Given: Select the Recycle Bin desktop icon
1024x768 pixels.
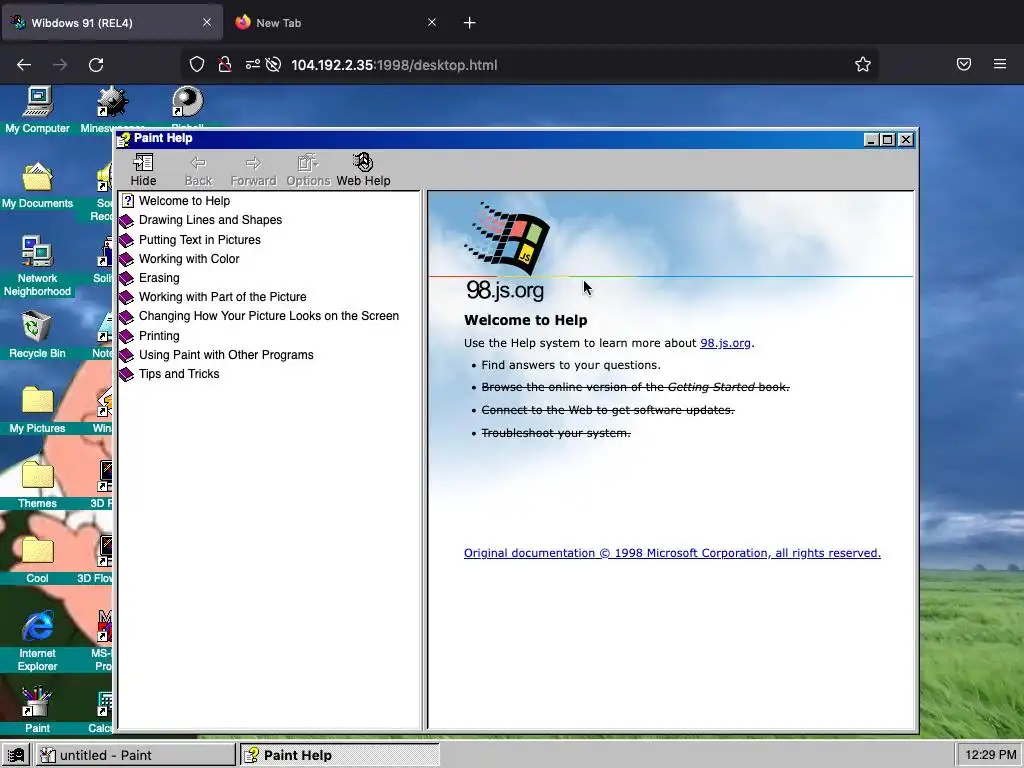Looking at the screenshot, I should [x=37, y=334].
